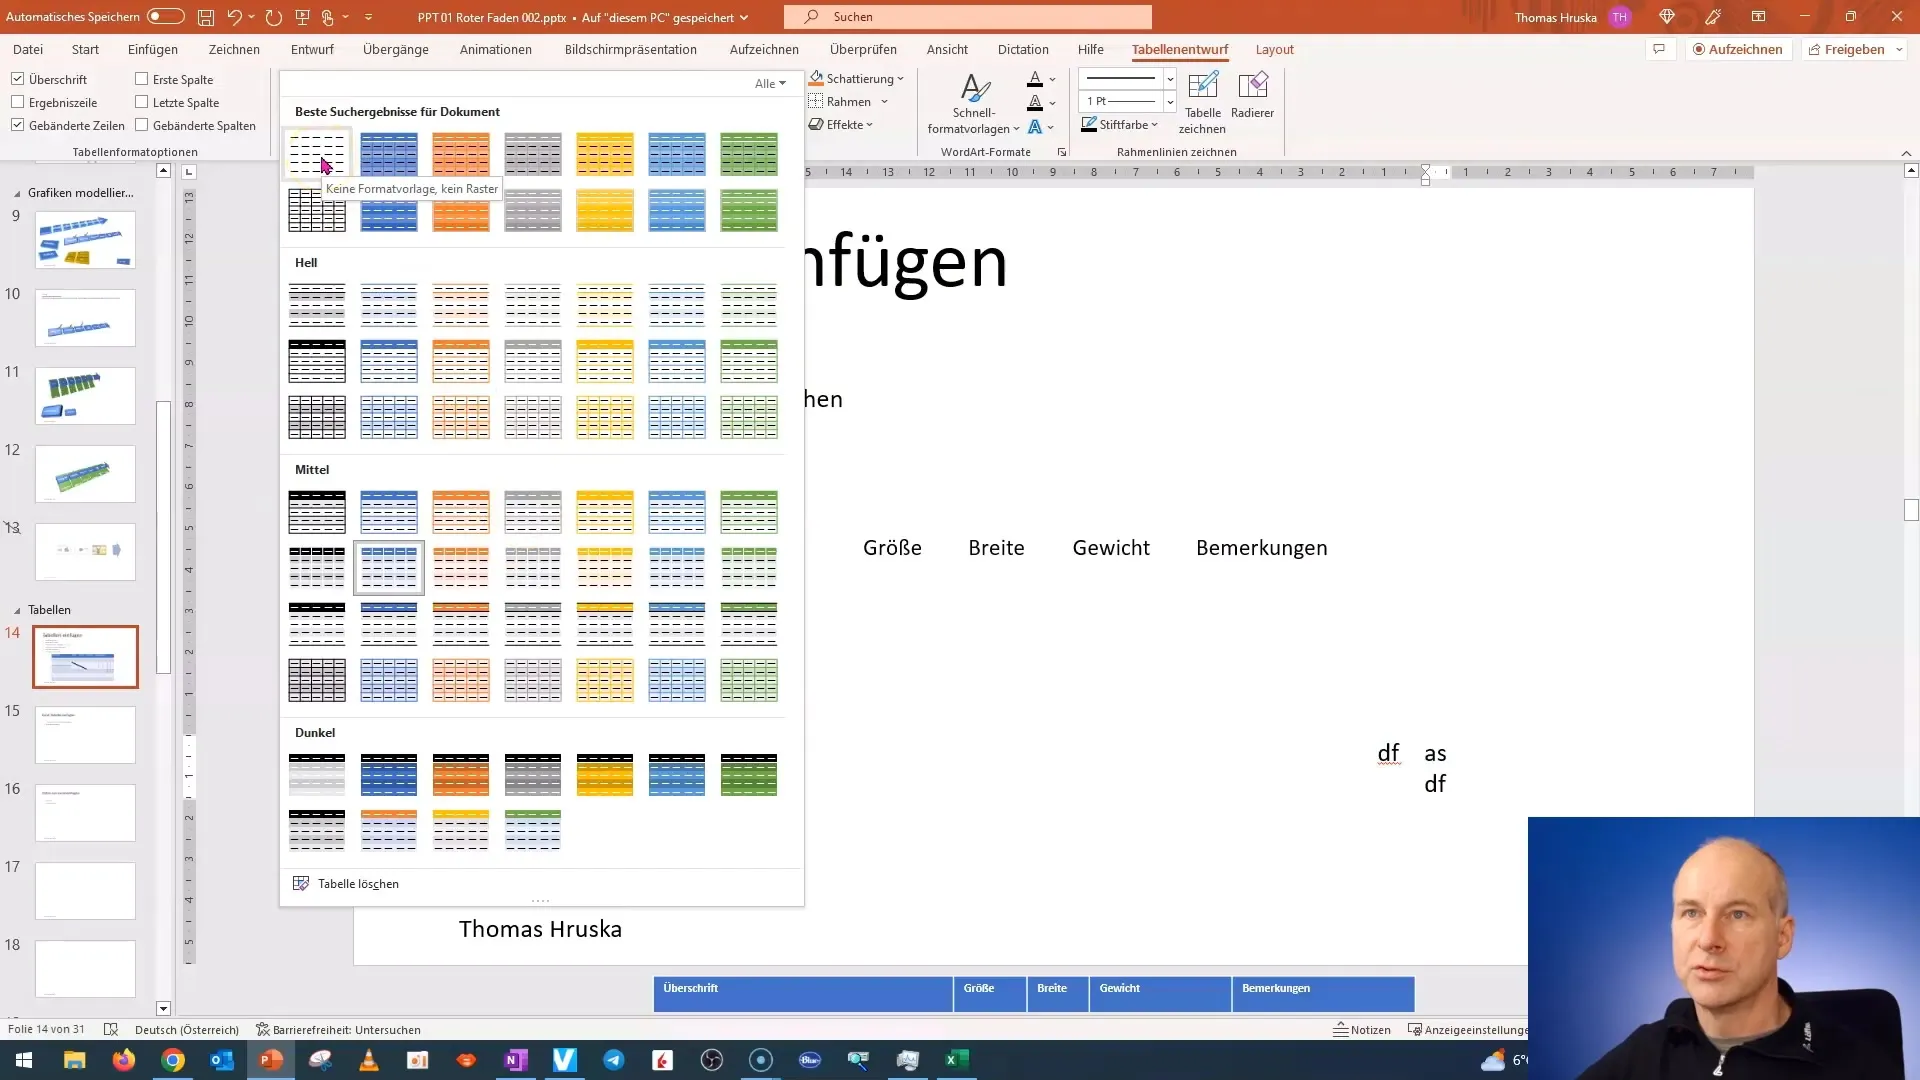This screenshot has width=1920, height=1080.
Task: Open saved location dropdown in title
Action: point(744,17)
